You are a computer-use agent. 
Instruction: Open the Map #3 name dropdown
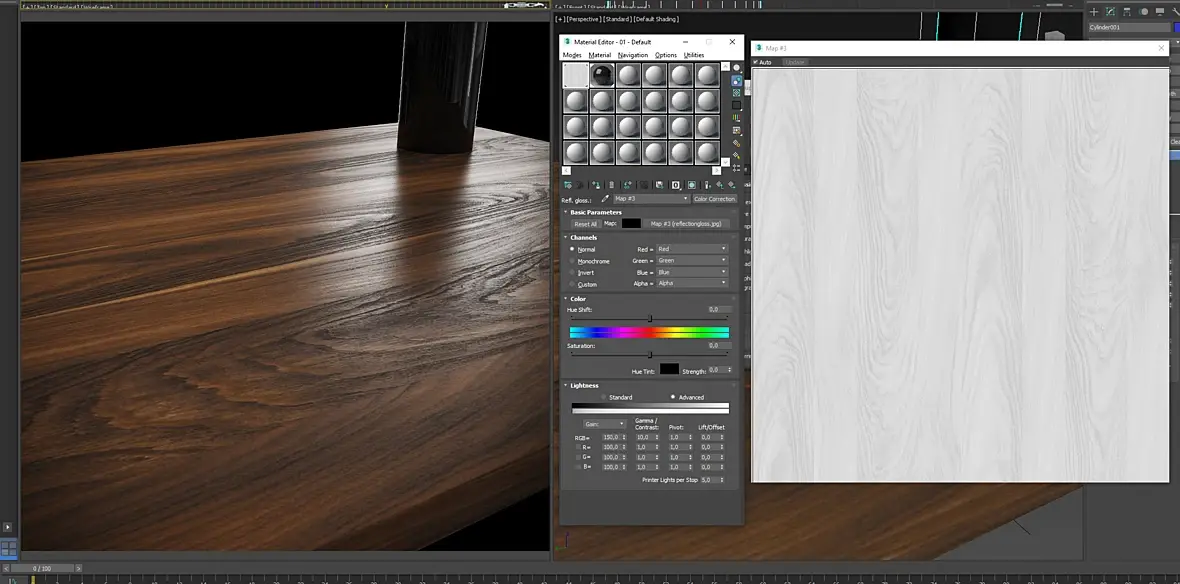(x=651, y=199)
